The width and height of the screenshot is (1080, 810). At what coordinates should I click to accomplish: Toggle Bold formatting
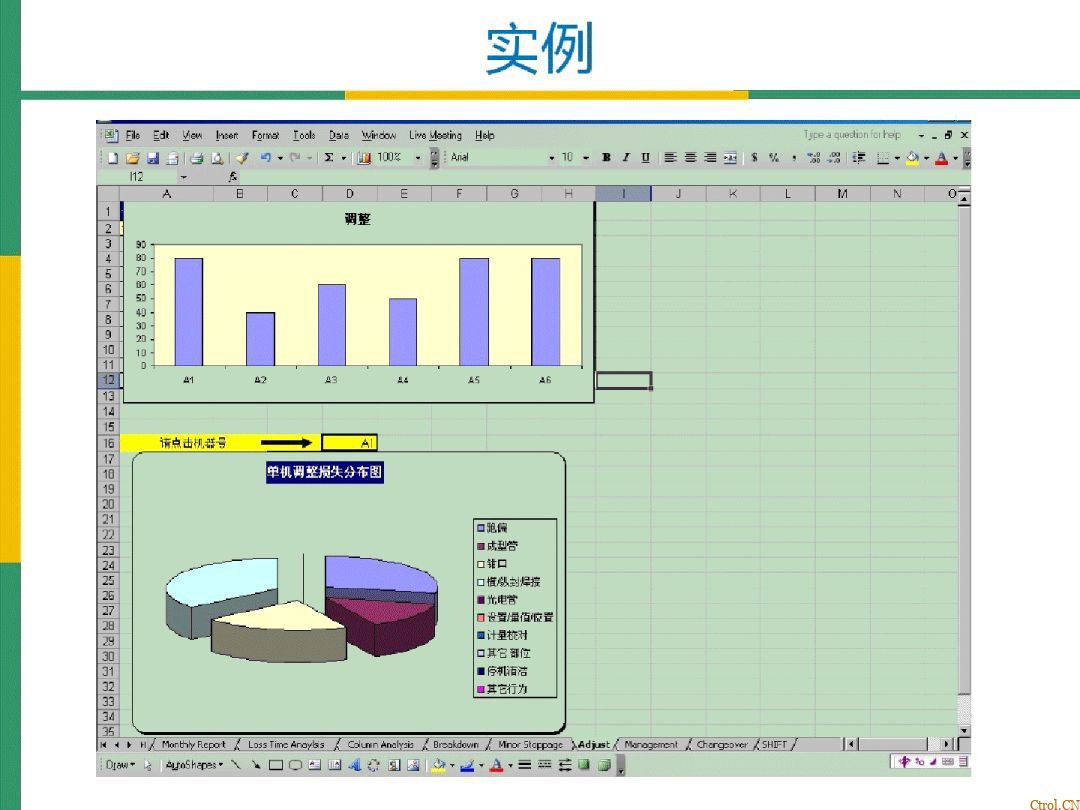pos(606,158)
